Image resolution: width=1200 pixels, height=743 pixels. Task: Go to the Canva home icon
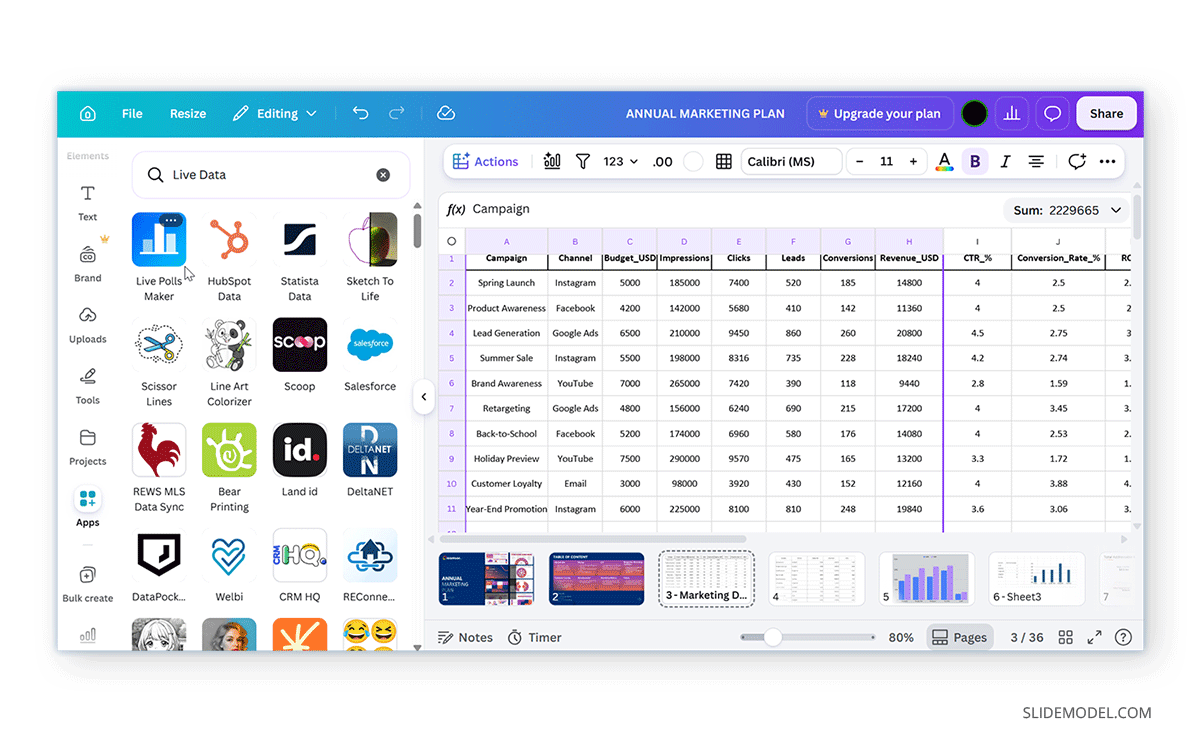click(x=88, y=114)
